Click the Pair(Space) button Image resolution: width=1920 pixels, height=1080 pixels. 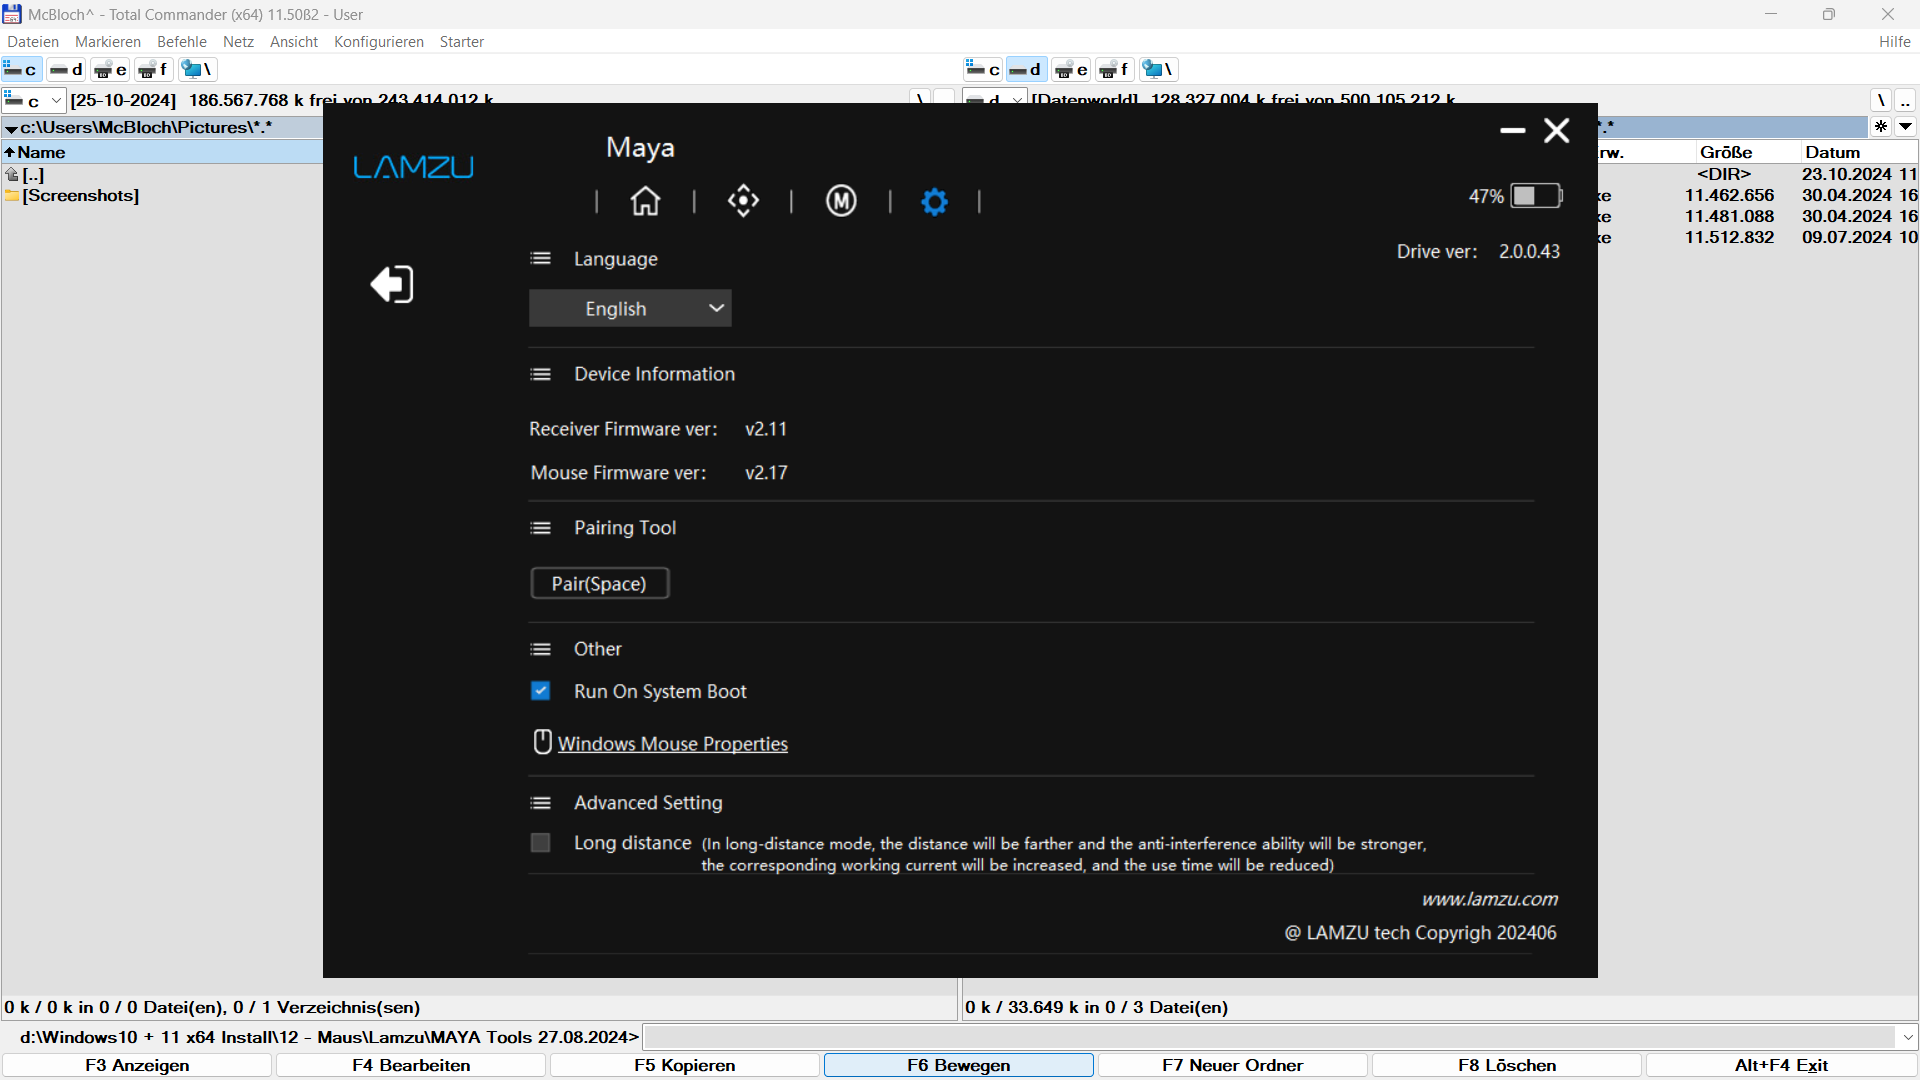[x=599, y=583]
